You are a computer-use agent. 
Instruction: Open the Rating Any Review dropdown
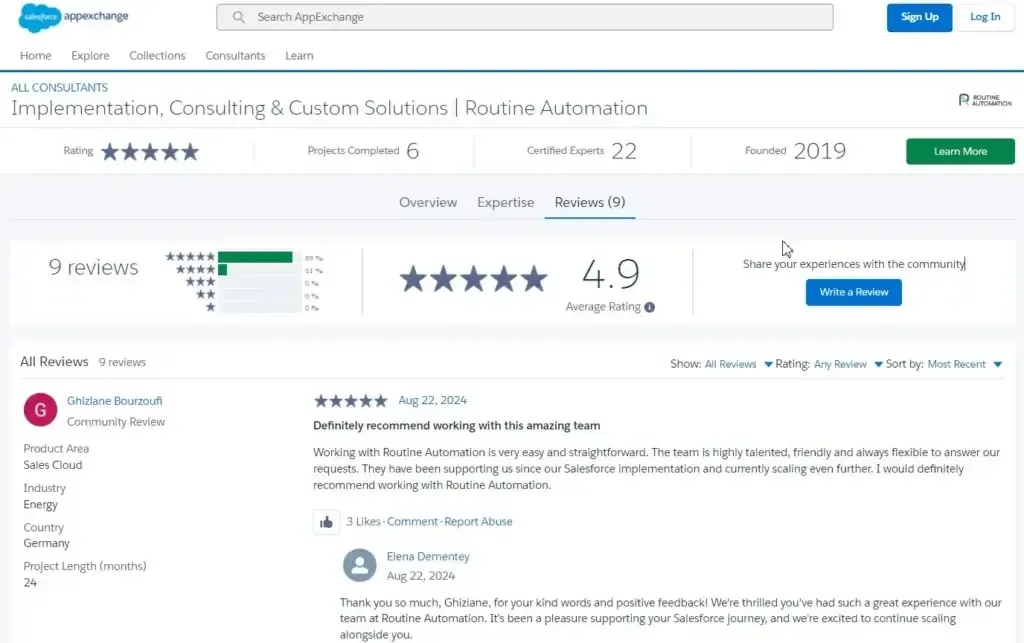pyautogui.click(x=848, y=364)
